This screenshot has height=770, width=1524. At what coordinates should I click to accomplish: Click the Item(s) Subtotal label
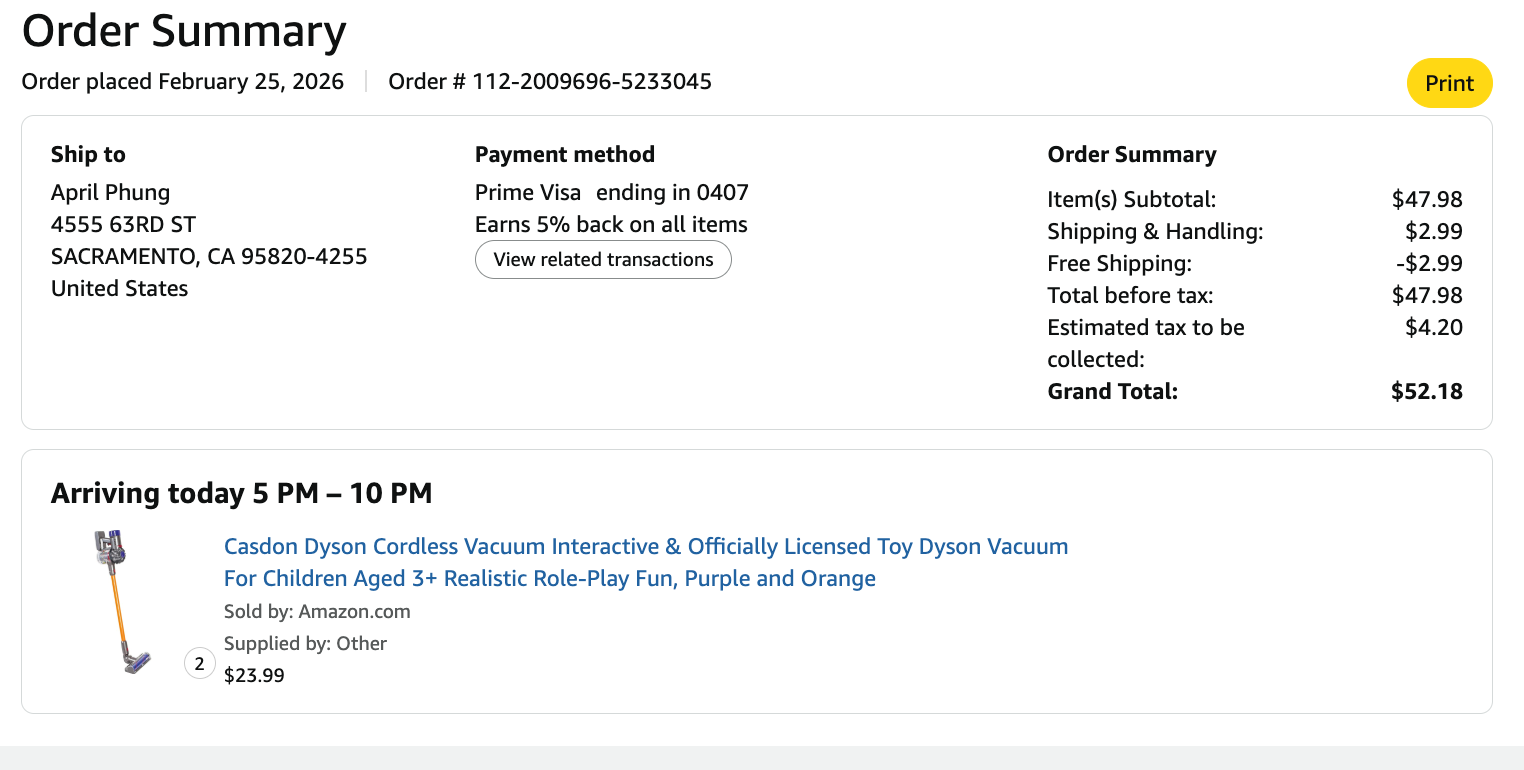tap(1131, 200)
